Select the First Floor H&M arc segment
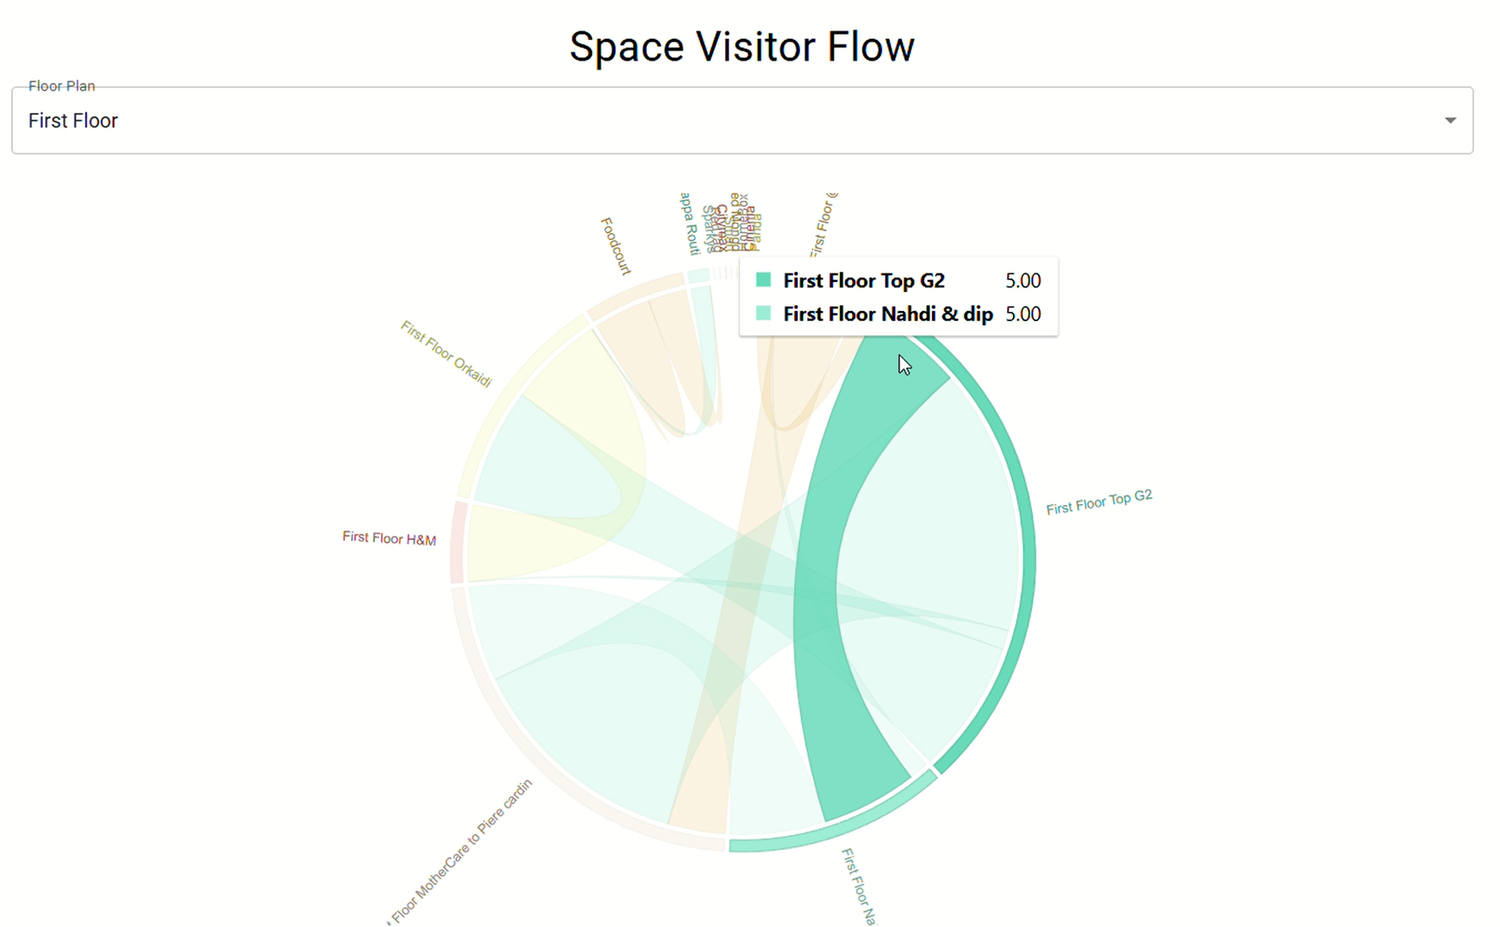The width and height of the screenshot is (1500, 927). point(457,538)
